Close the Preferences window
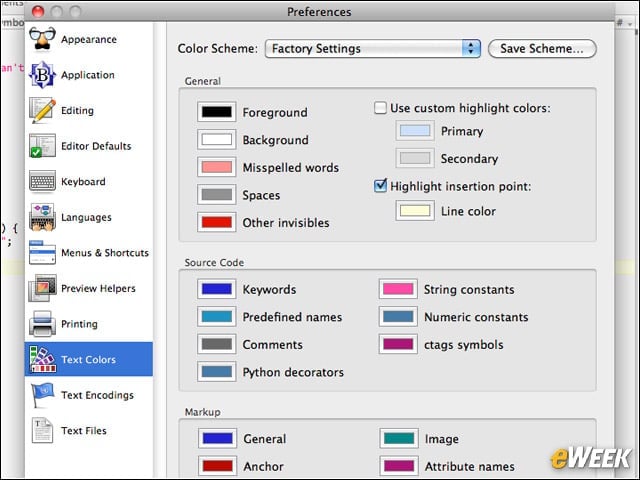Viewport: 640px width, 480px height. coord(38,11)
